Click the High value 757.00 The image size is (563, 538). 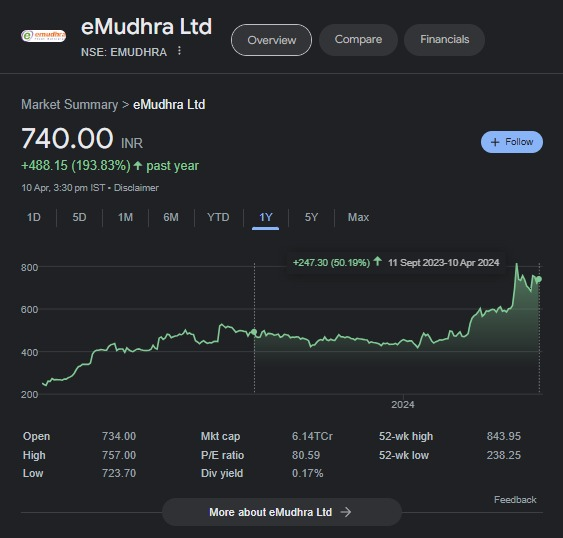click(x=119, y=455)
